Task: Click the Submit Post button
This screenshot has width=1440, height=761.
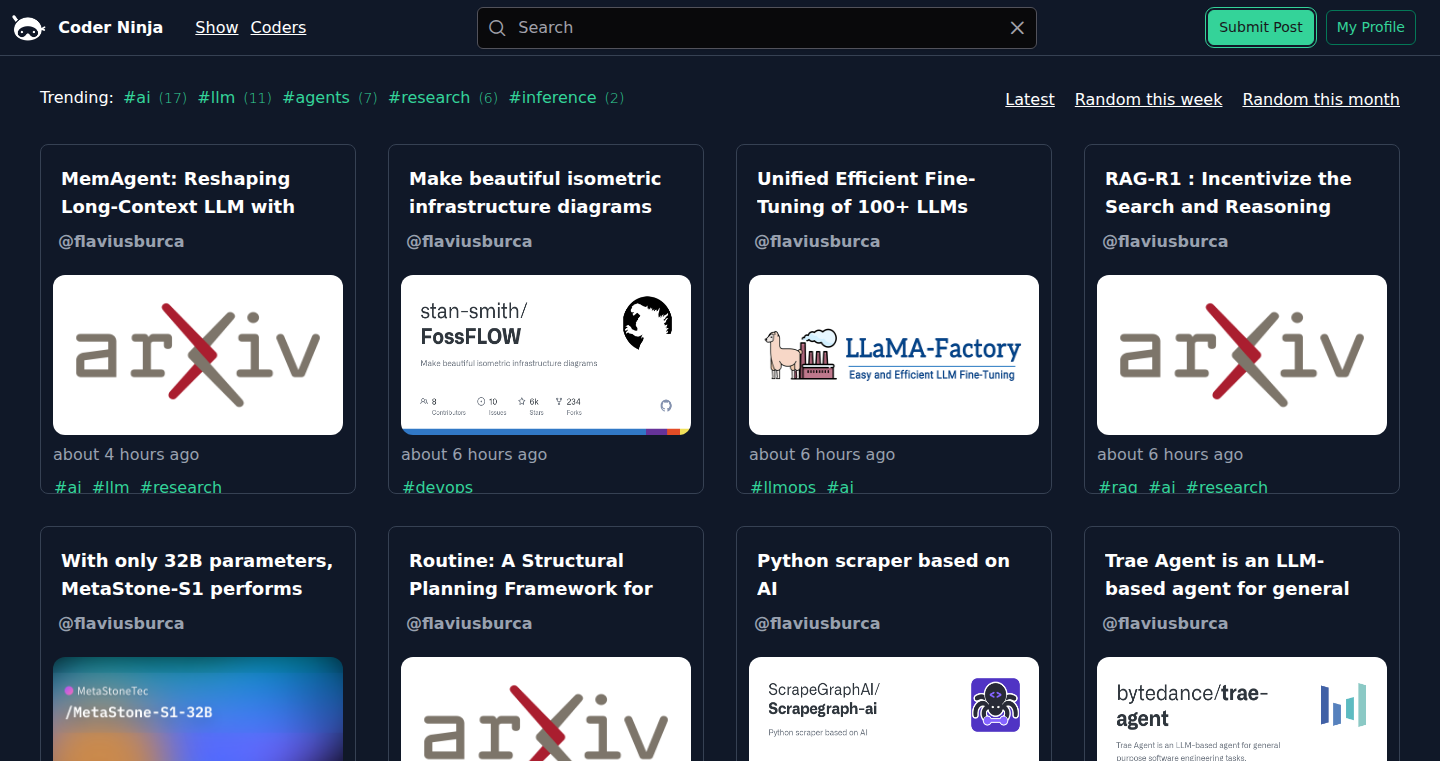Action: [x=1260, y=28]
